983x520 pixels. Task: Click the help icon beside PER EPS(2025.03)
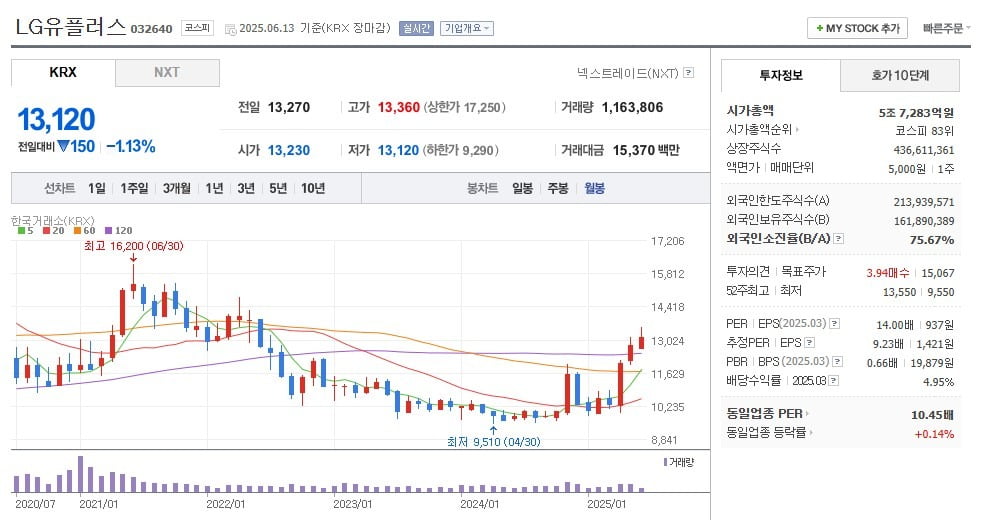[x=834, y=324]
